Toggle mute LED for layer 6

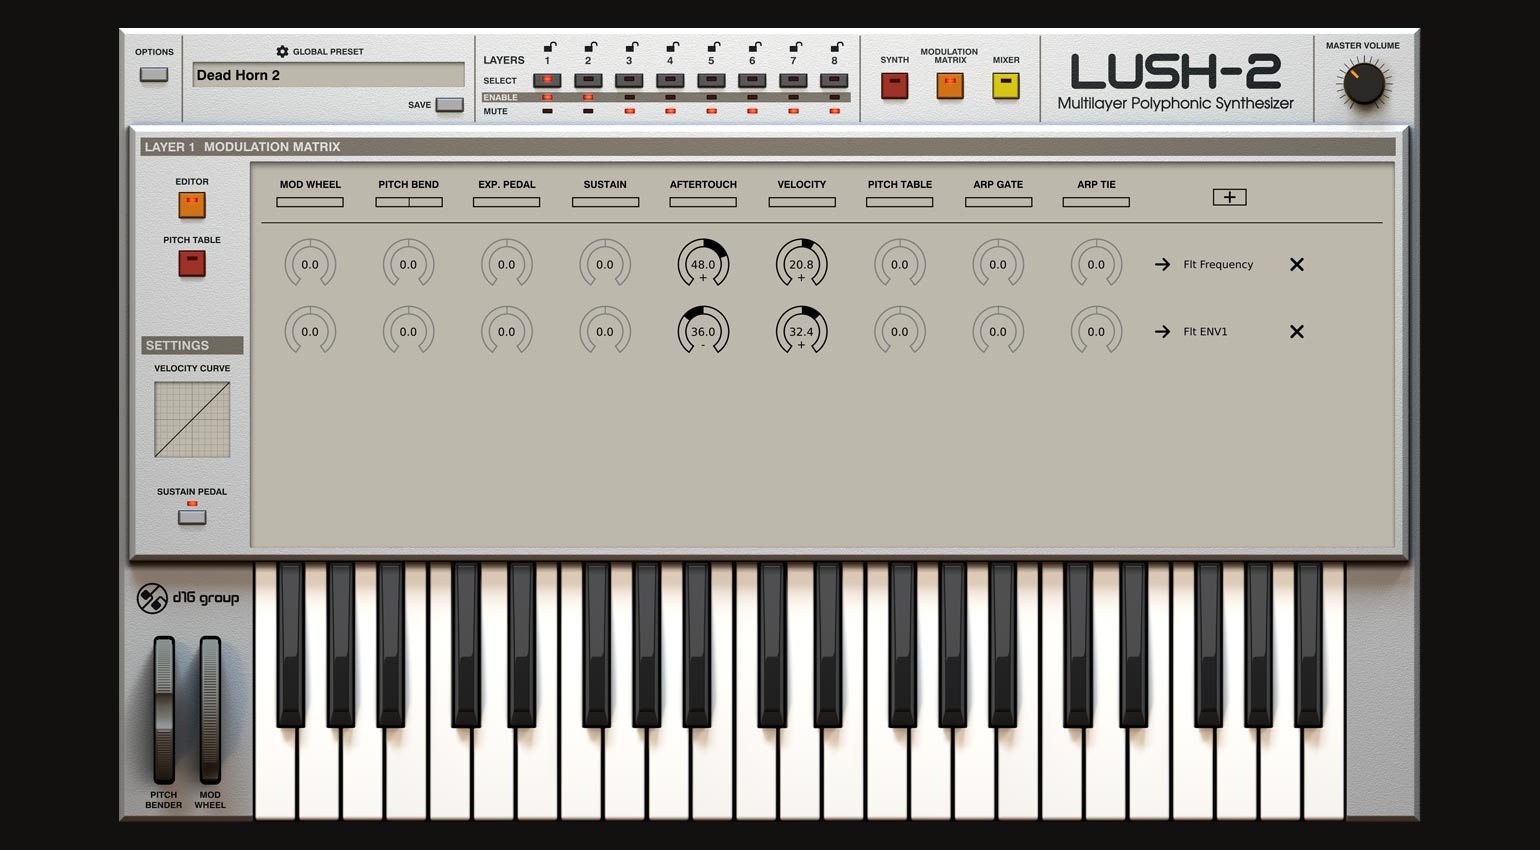tap(752, 111)
